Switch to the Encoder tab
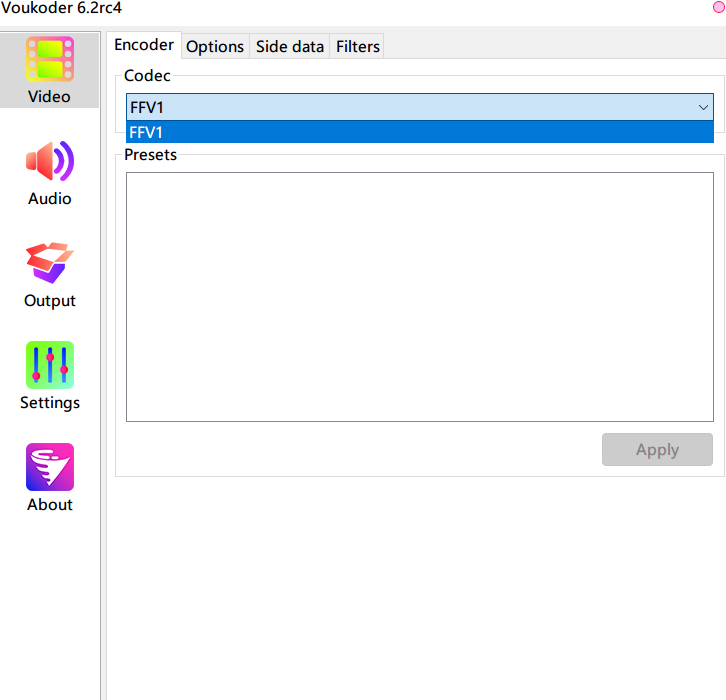Screen dimensions: 726x700 (x=144, y=45)
